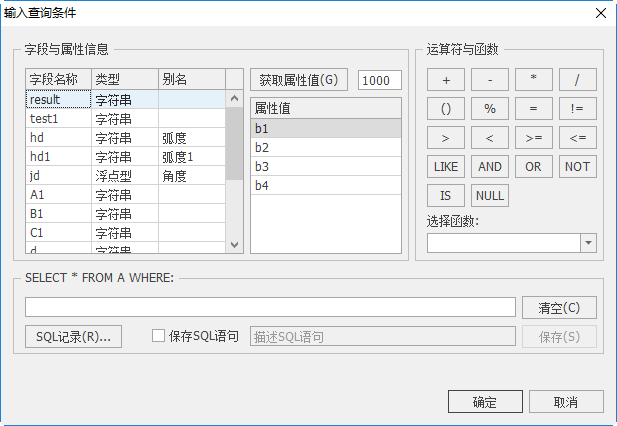Screen dimensions: 617x426
Task: Enable the 保存SQL语句 checkbox
Action: (x=158, y=337)
